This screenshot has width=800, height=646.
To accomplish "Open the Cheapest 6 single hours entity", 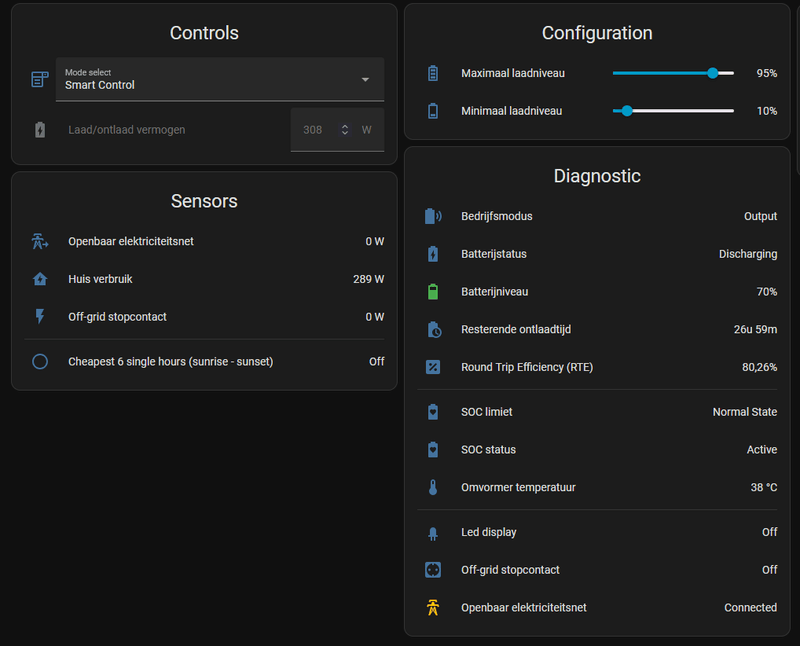I will point(170,362).
